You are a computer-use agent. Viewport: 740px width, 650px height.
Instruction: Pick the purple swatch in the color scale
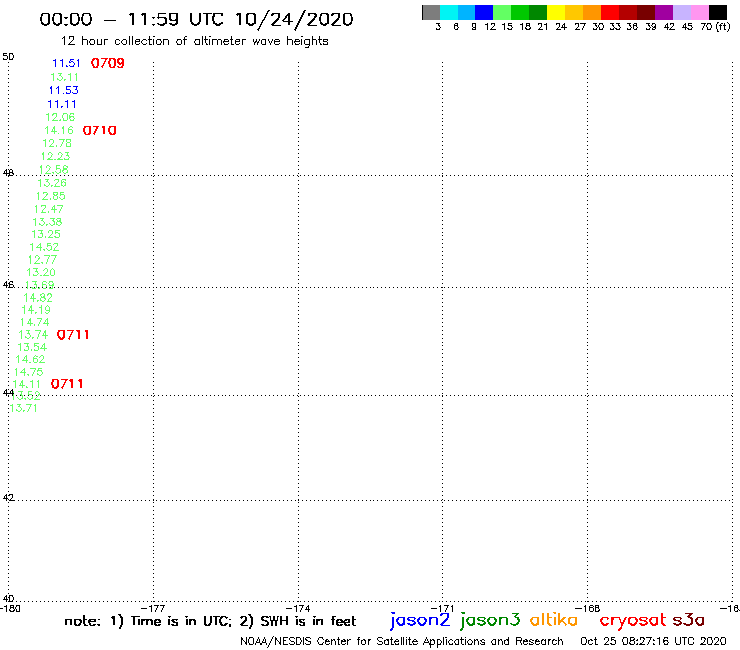pyautogui.click(x=664, y=12)
